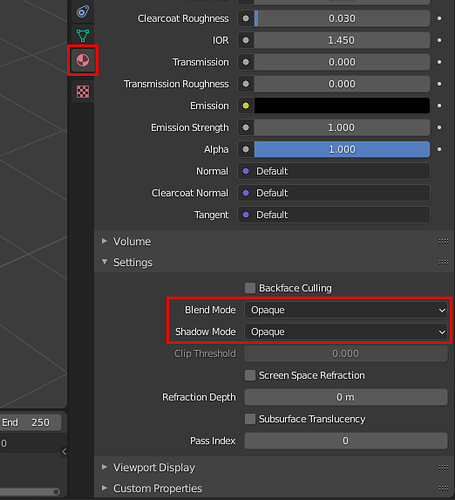
Task: Open the Object Data properties triangle icon
Action: click(x=83, y=35)
